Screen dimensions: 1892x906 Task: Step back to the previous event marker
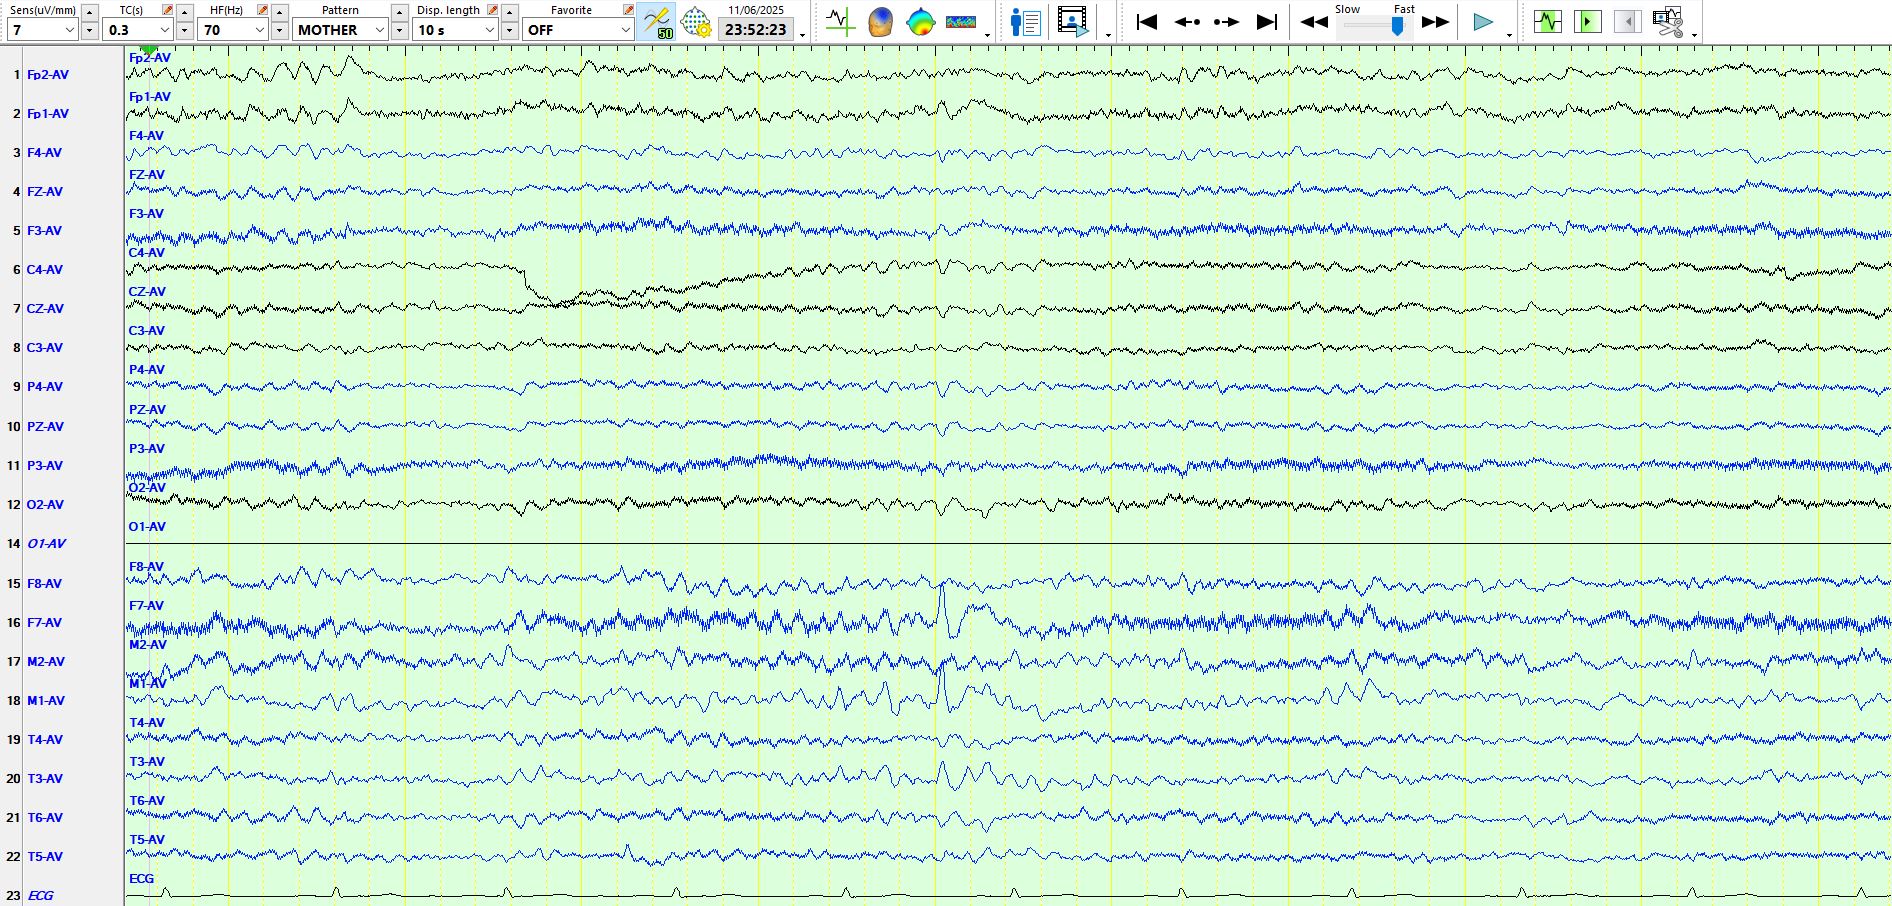(1187, 22)
